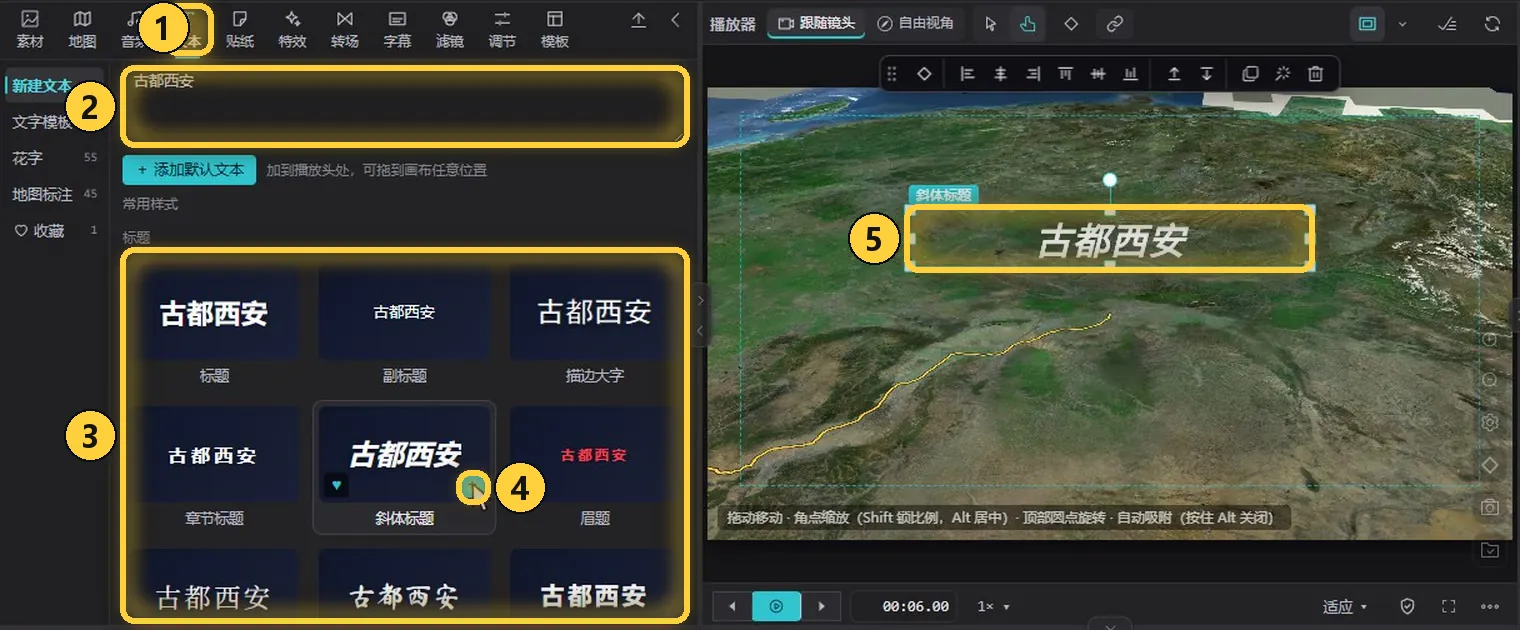Open the 地图 map tab
The image size is (1520, 630).
[82, 29]
